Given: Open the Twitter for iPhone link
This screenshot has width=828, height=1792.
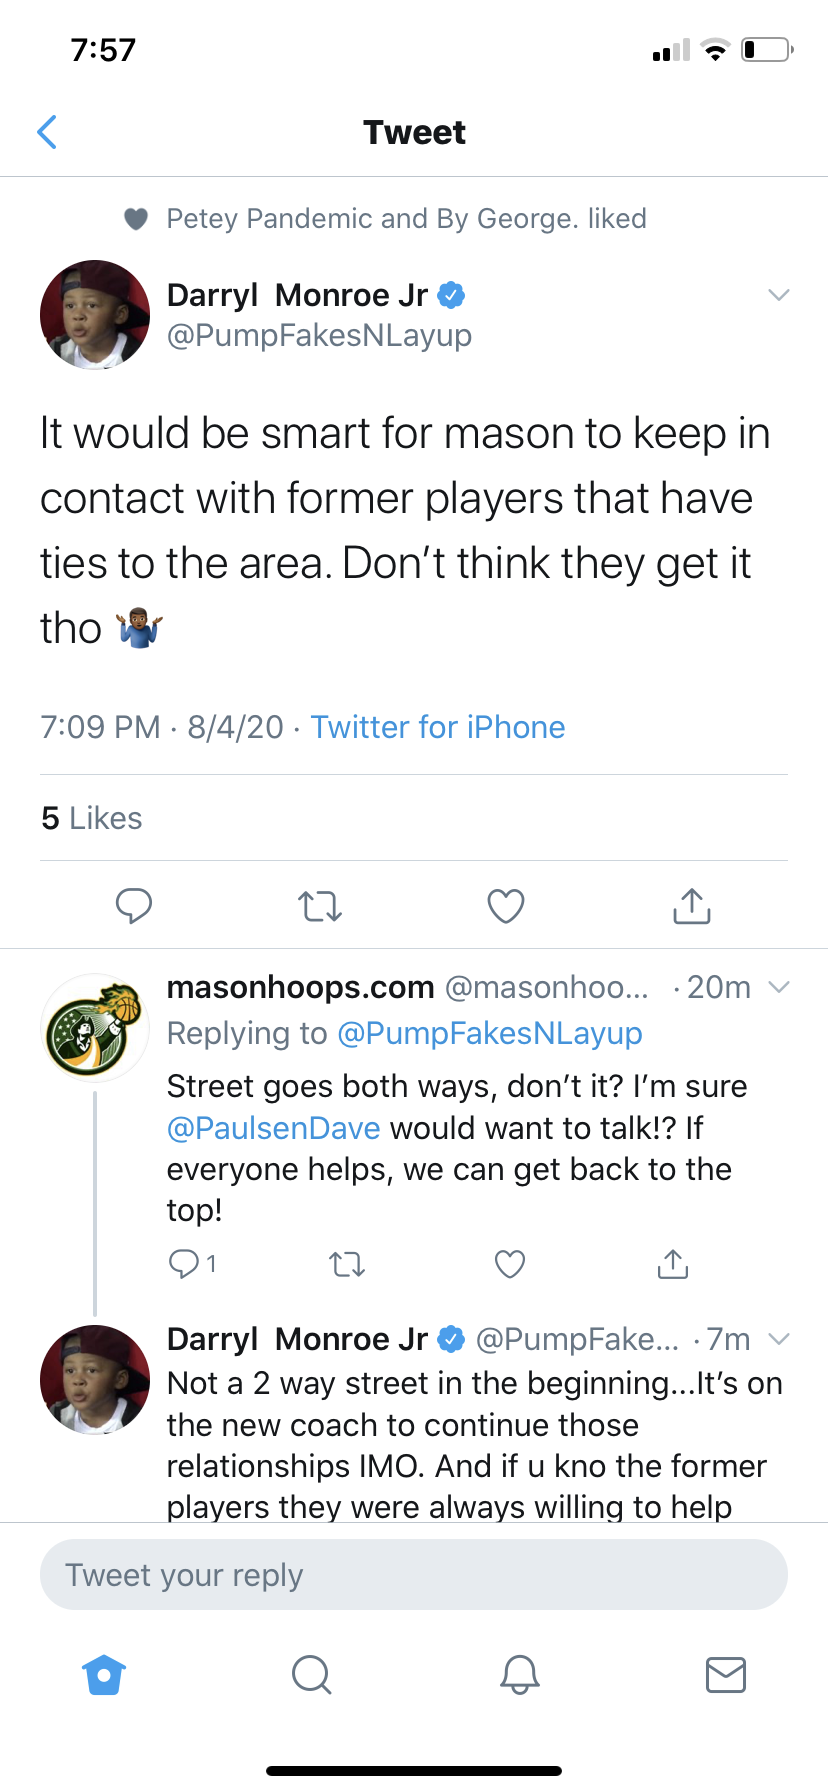Looking at the screenshot, I should [437, 727].
